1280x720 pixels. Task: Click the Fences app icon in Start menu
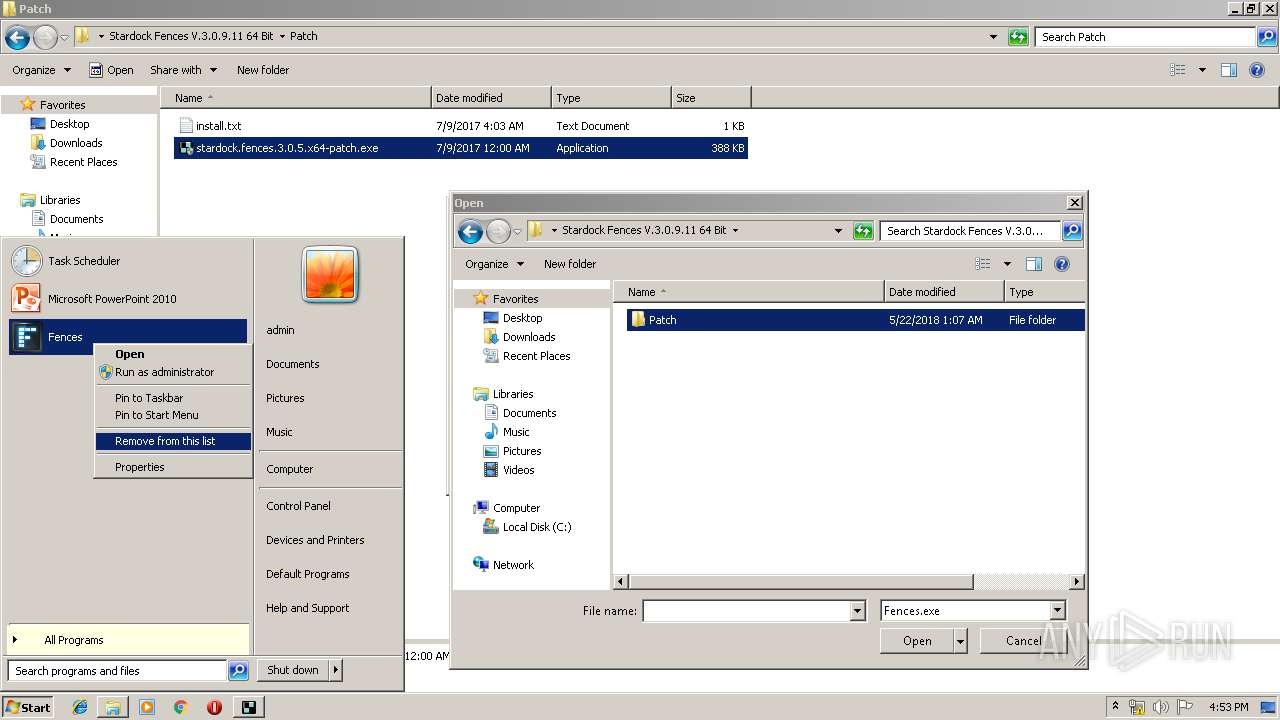[26, 337]
